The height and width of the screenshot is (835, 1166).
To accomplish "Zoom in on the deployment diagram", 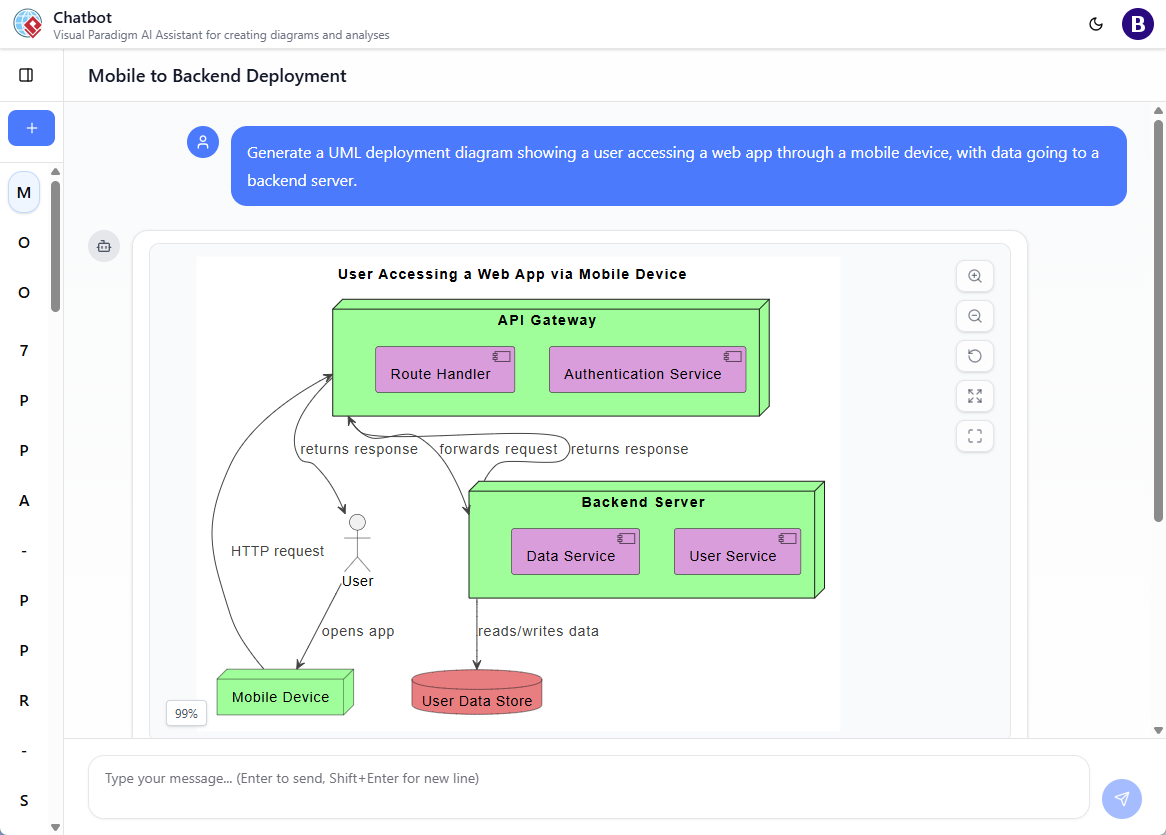I will (x=974, y=276).
